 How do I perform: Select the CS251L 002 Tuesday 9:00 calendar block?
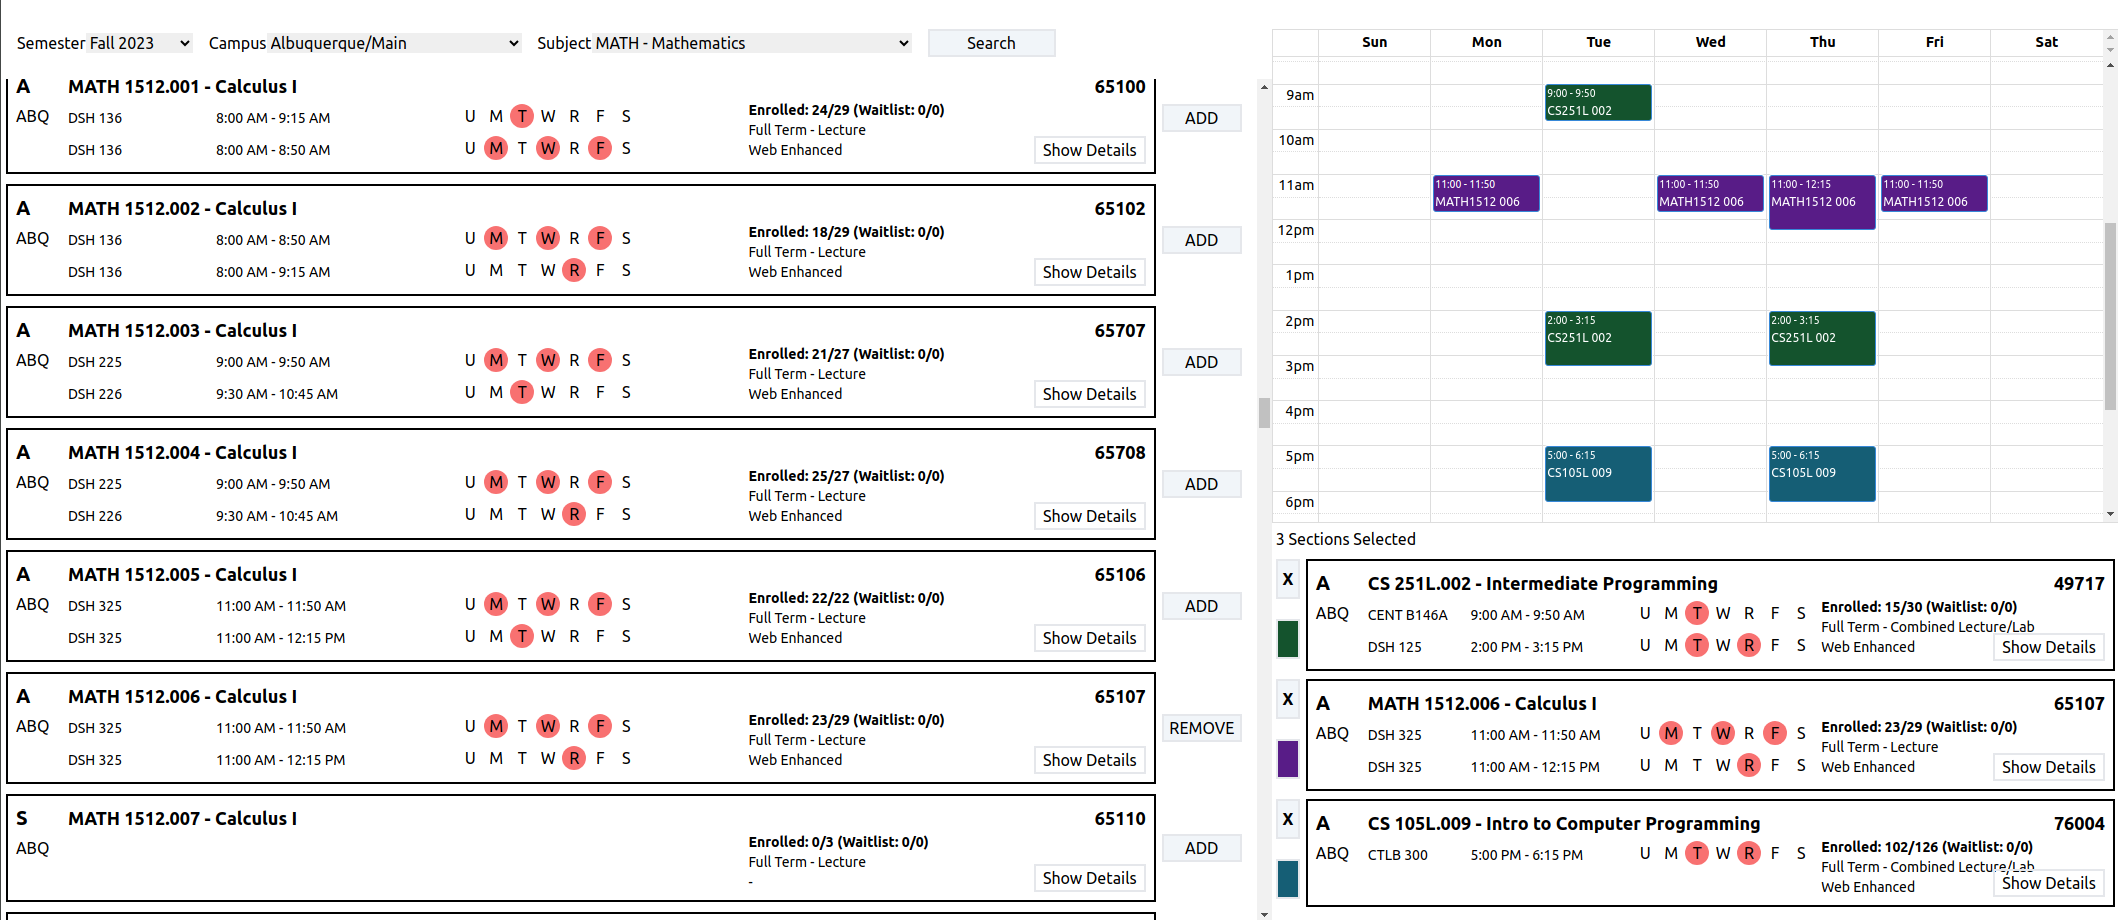1597,102
